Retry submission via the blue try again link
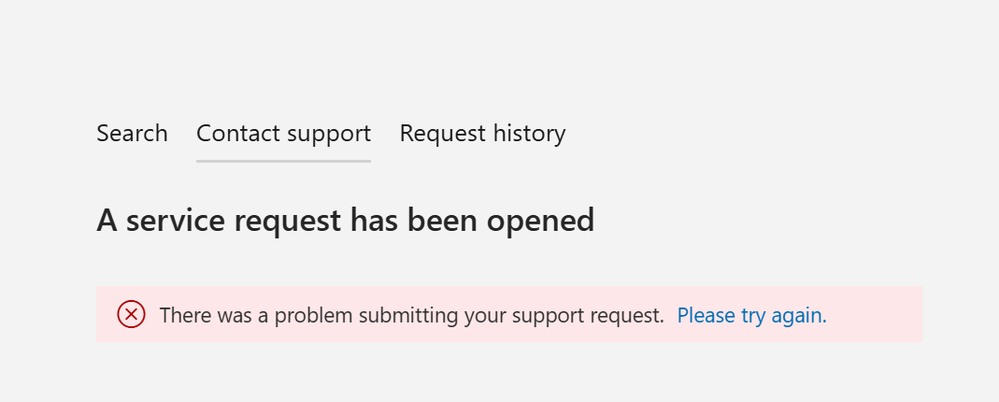Screen dimensions: 999x402 pyautogui.click(x=752, y=315)
